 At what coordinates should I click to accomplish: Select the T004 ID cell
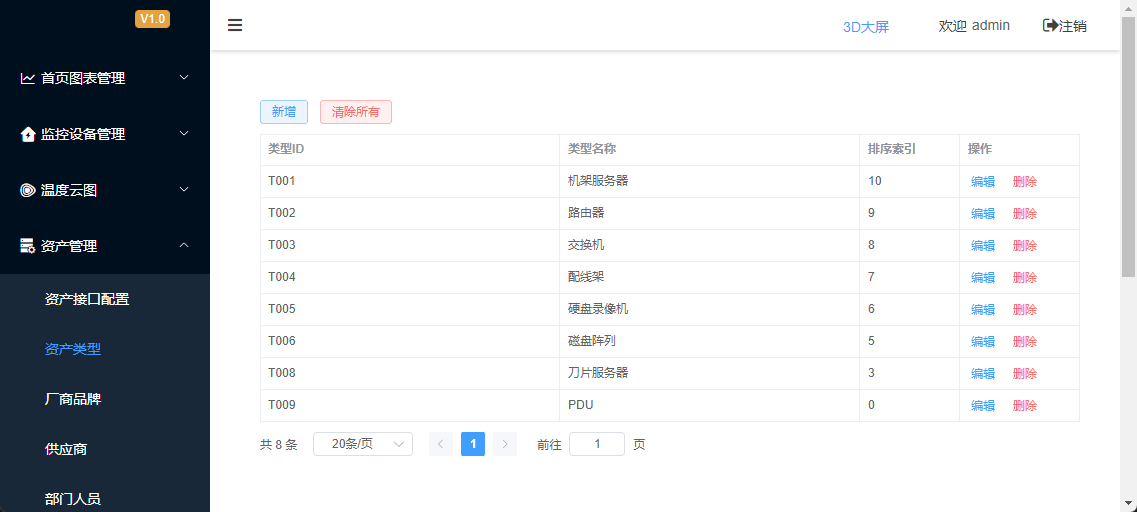(x=410, y=277)
